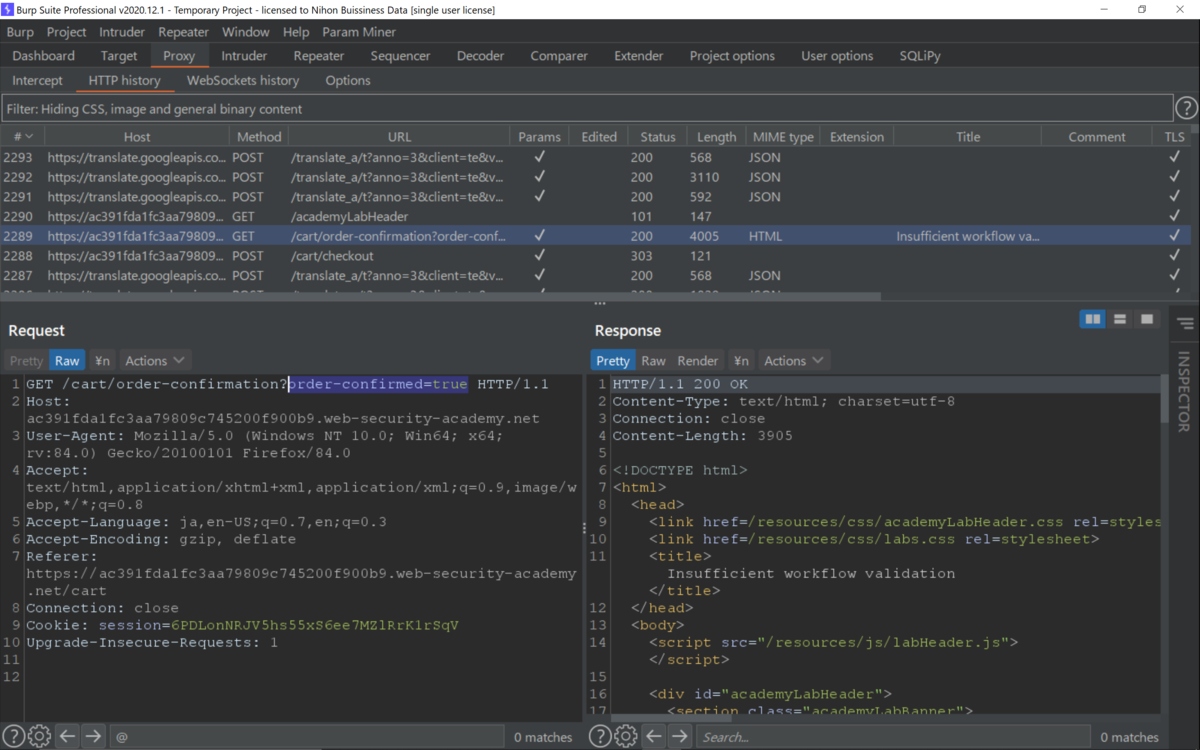Screen dimensions: 1200x750
Task: Open the SQLiPy tab
Action: [920, 56]
